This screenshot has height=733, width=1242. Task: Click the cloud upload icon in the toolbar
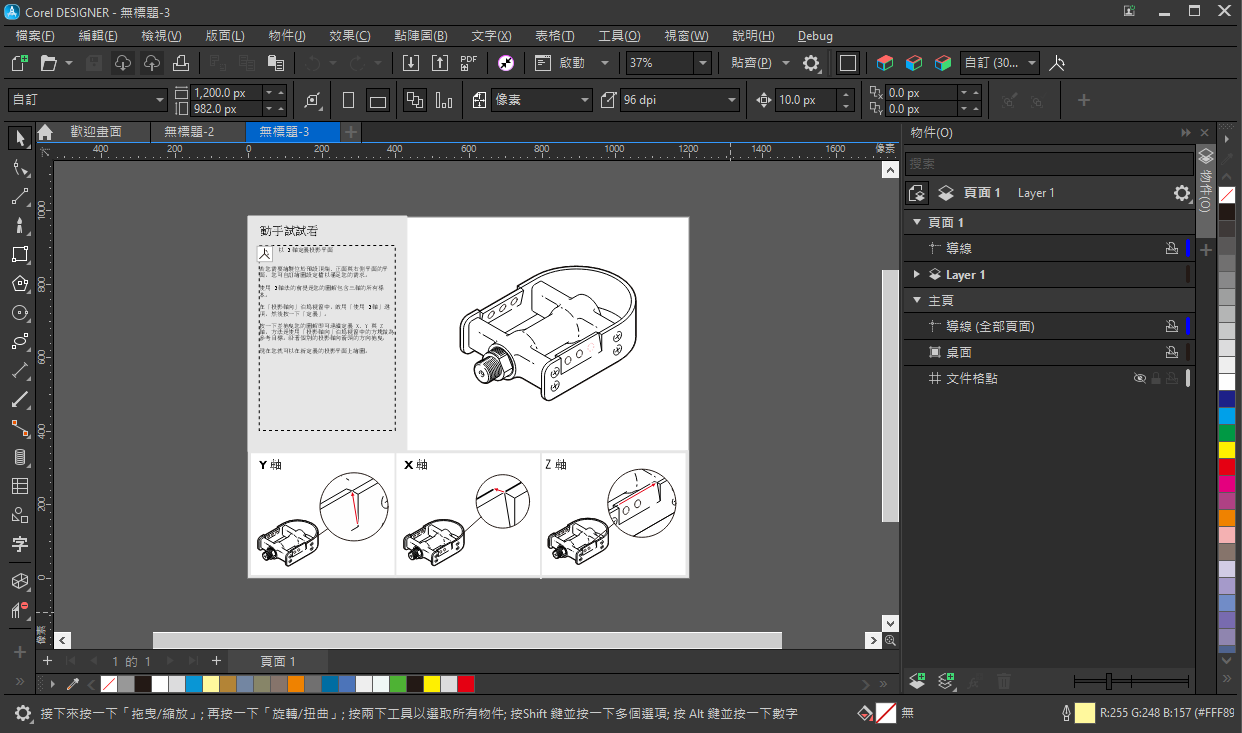coord(152,63)
